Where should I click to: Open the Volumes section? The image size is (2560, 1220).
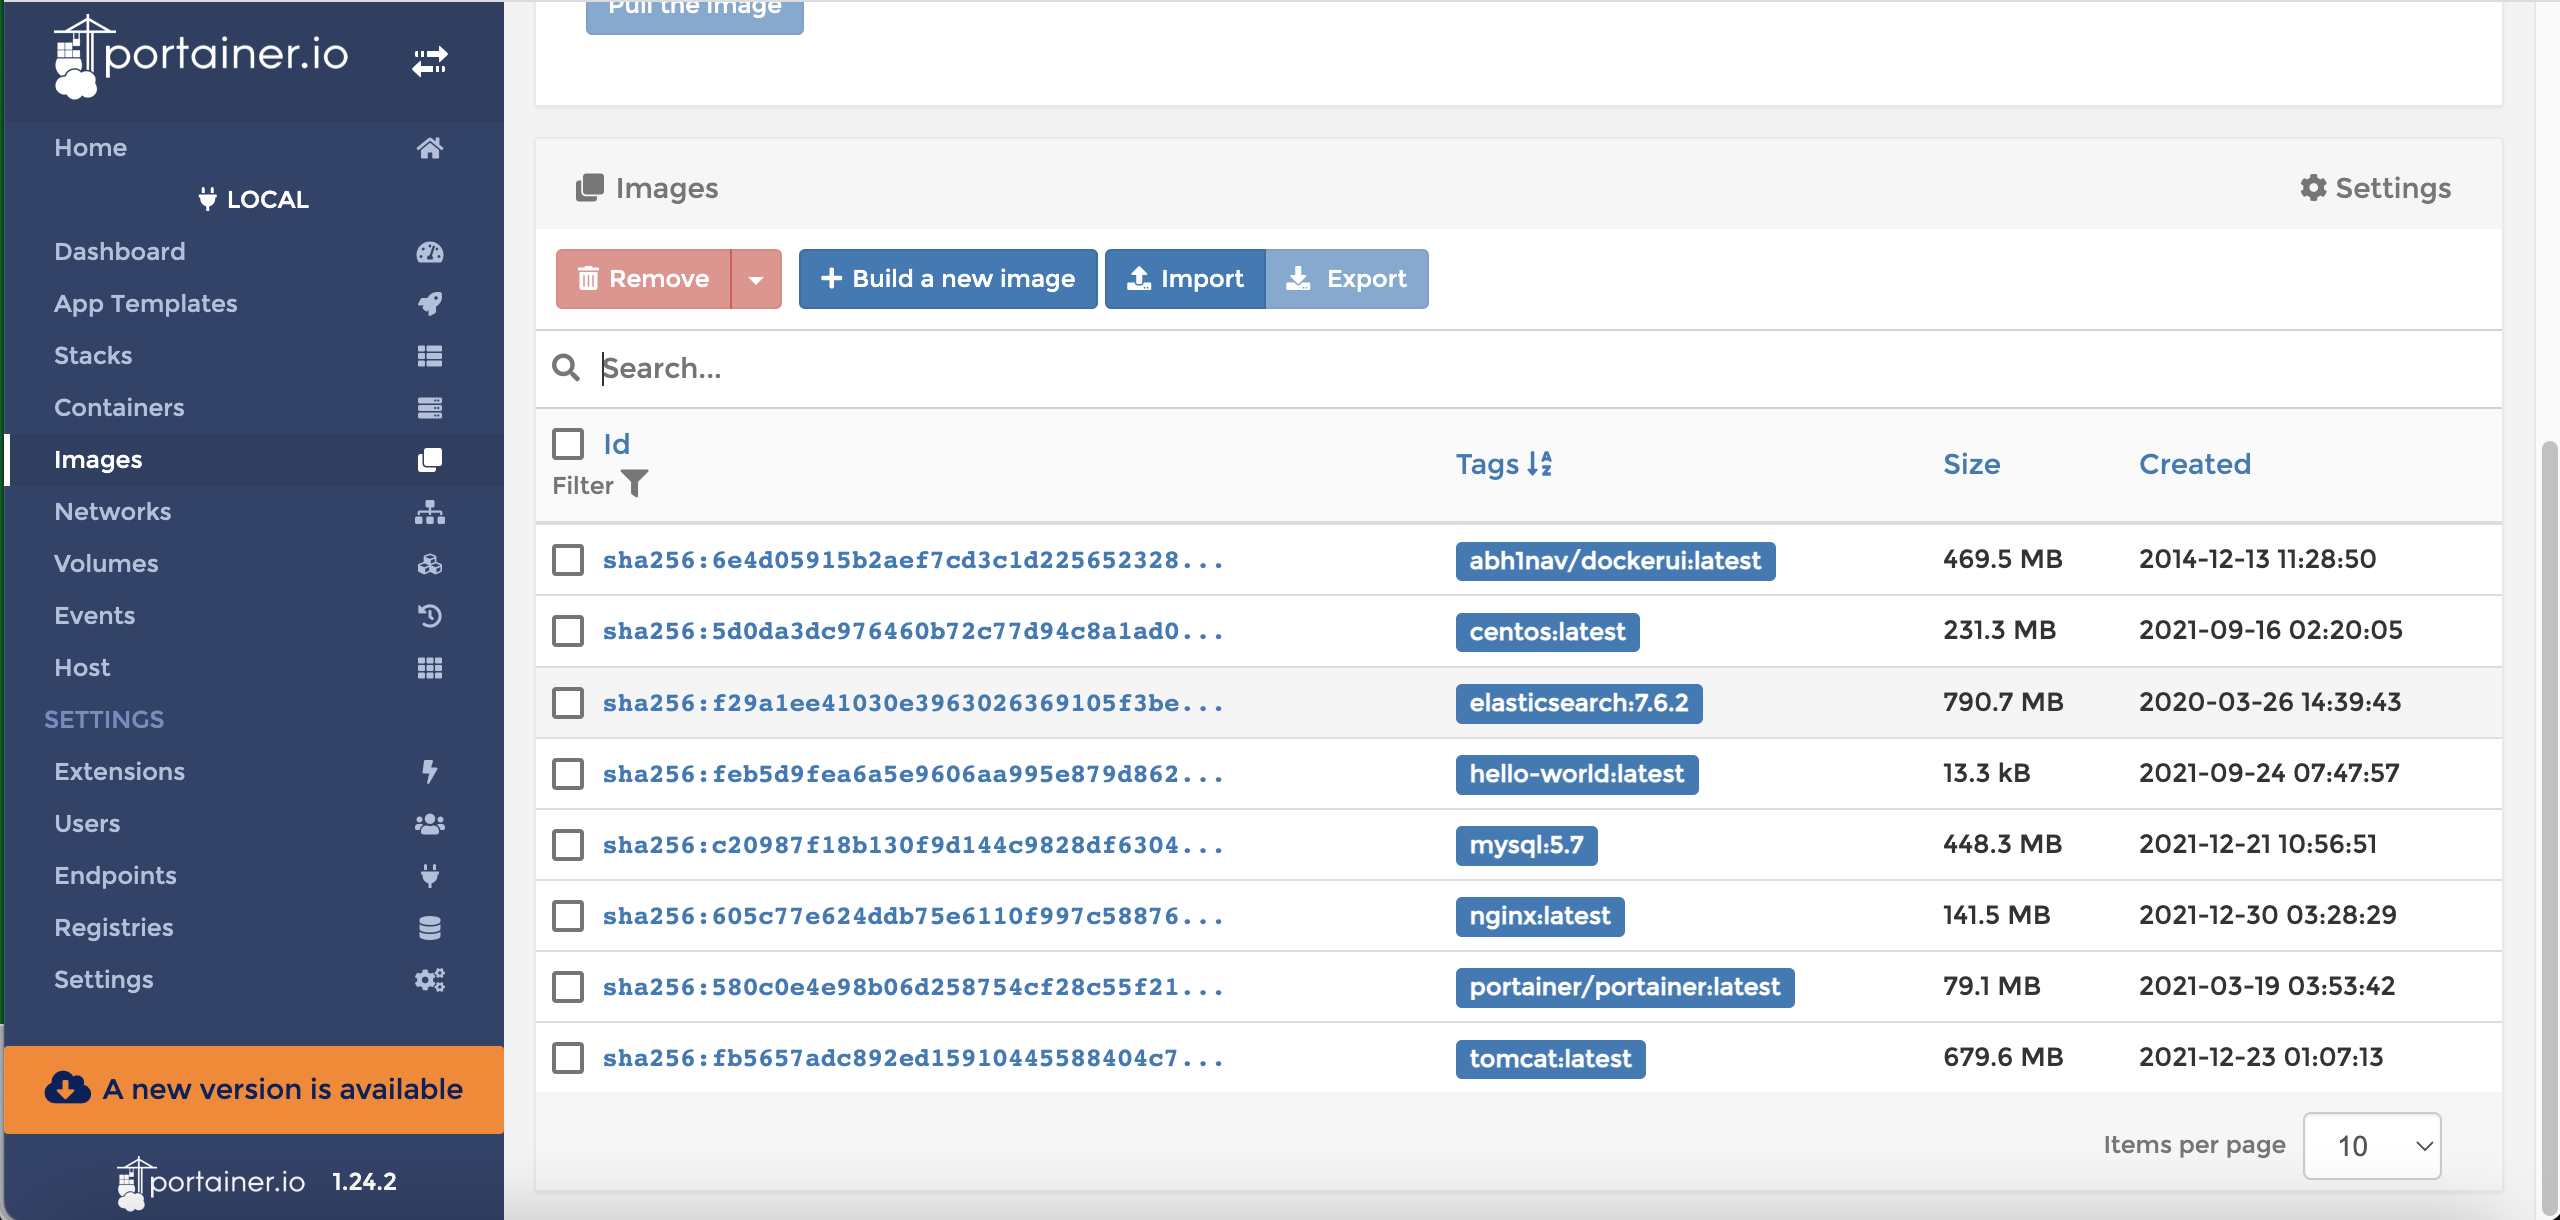coord(106,562)
